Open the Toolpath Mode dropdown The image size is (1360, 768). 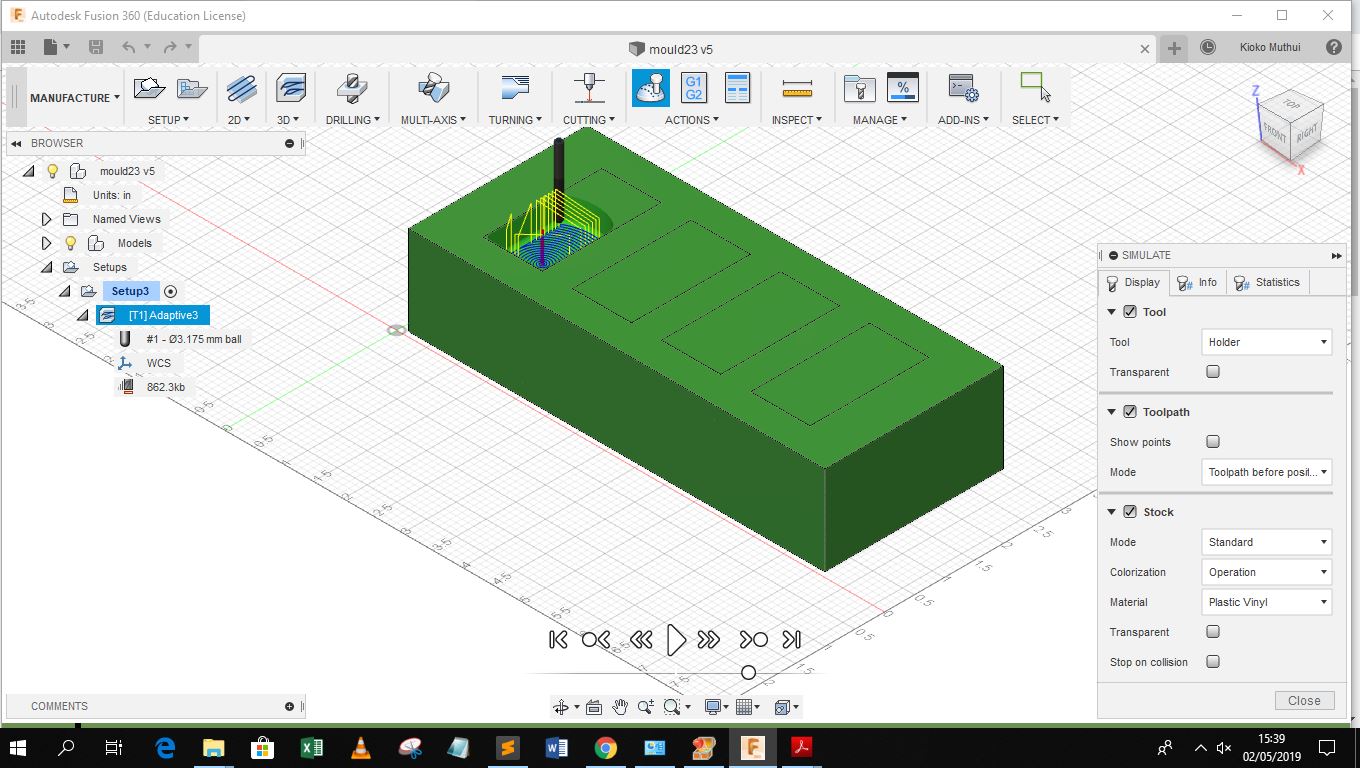pyautogui.click(x=1266, y=472)
